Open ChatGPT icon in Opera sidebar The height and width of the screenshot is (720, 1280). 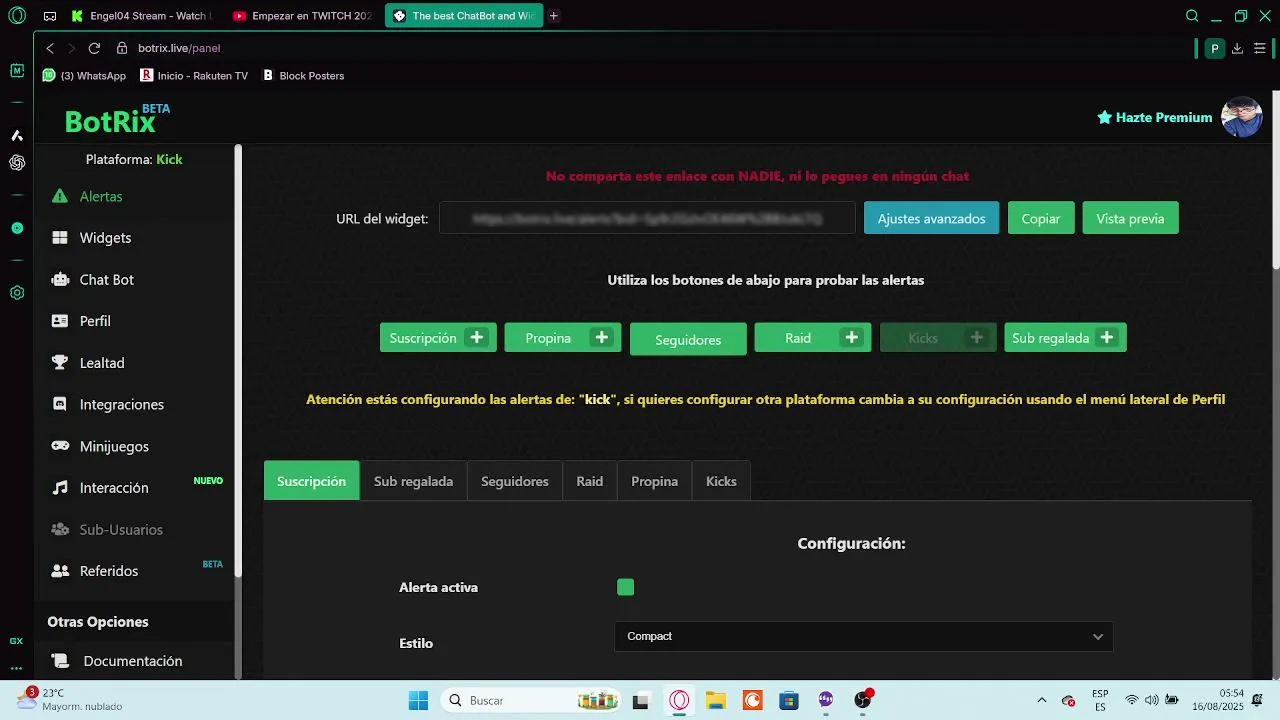click(17, 162)
